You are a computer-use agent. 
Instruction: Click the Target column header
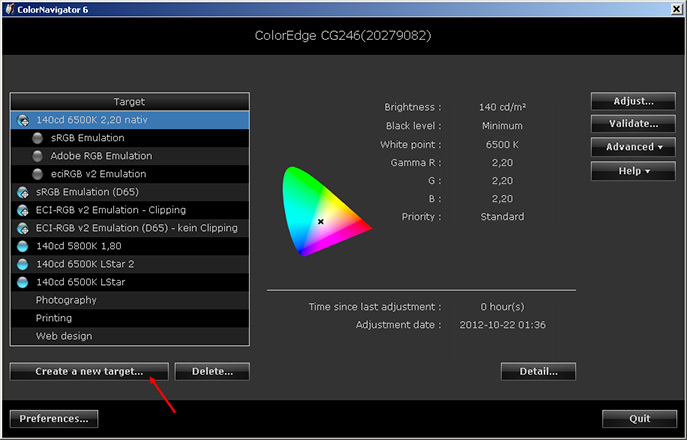point(130,102)
